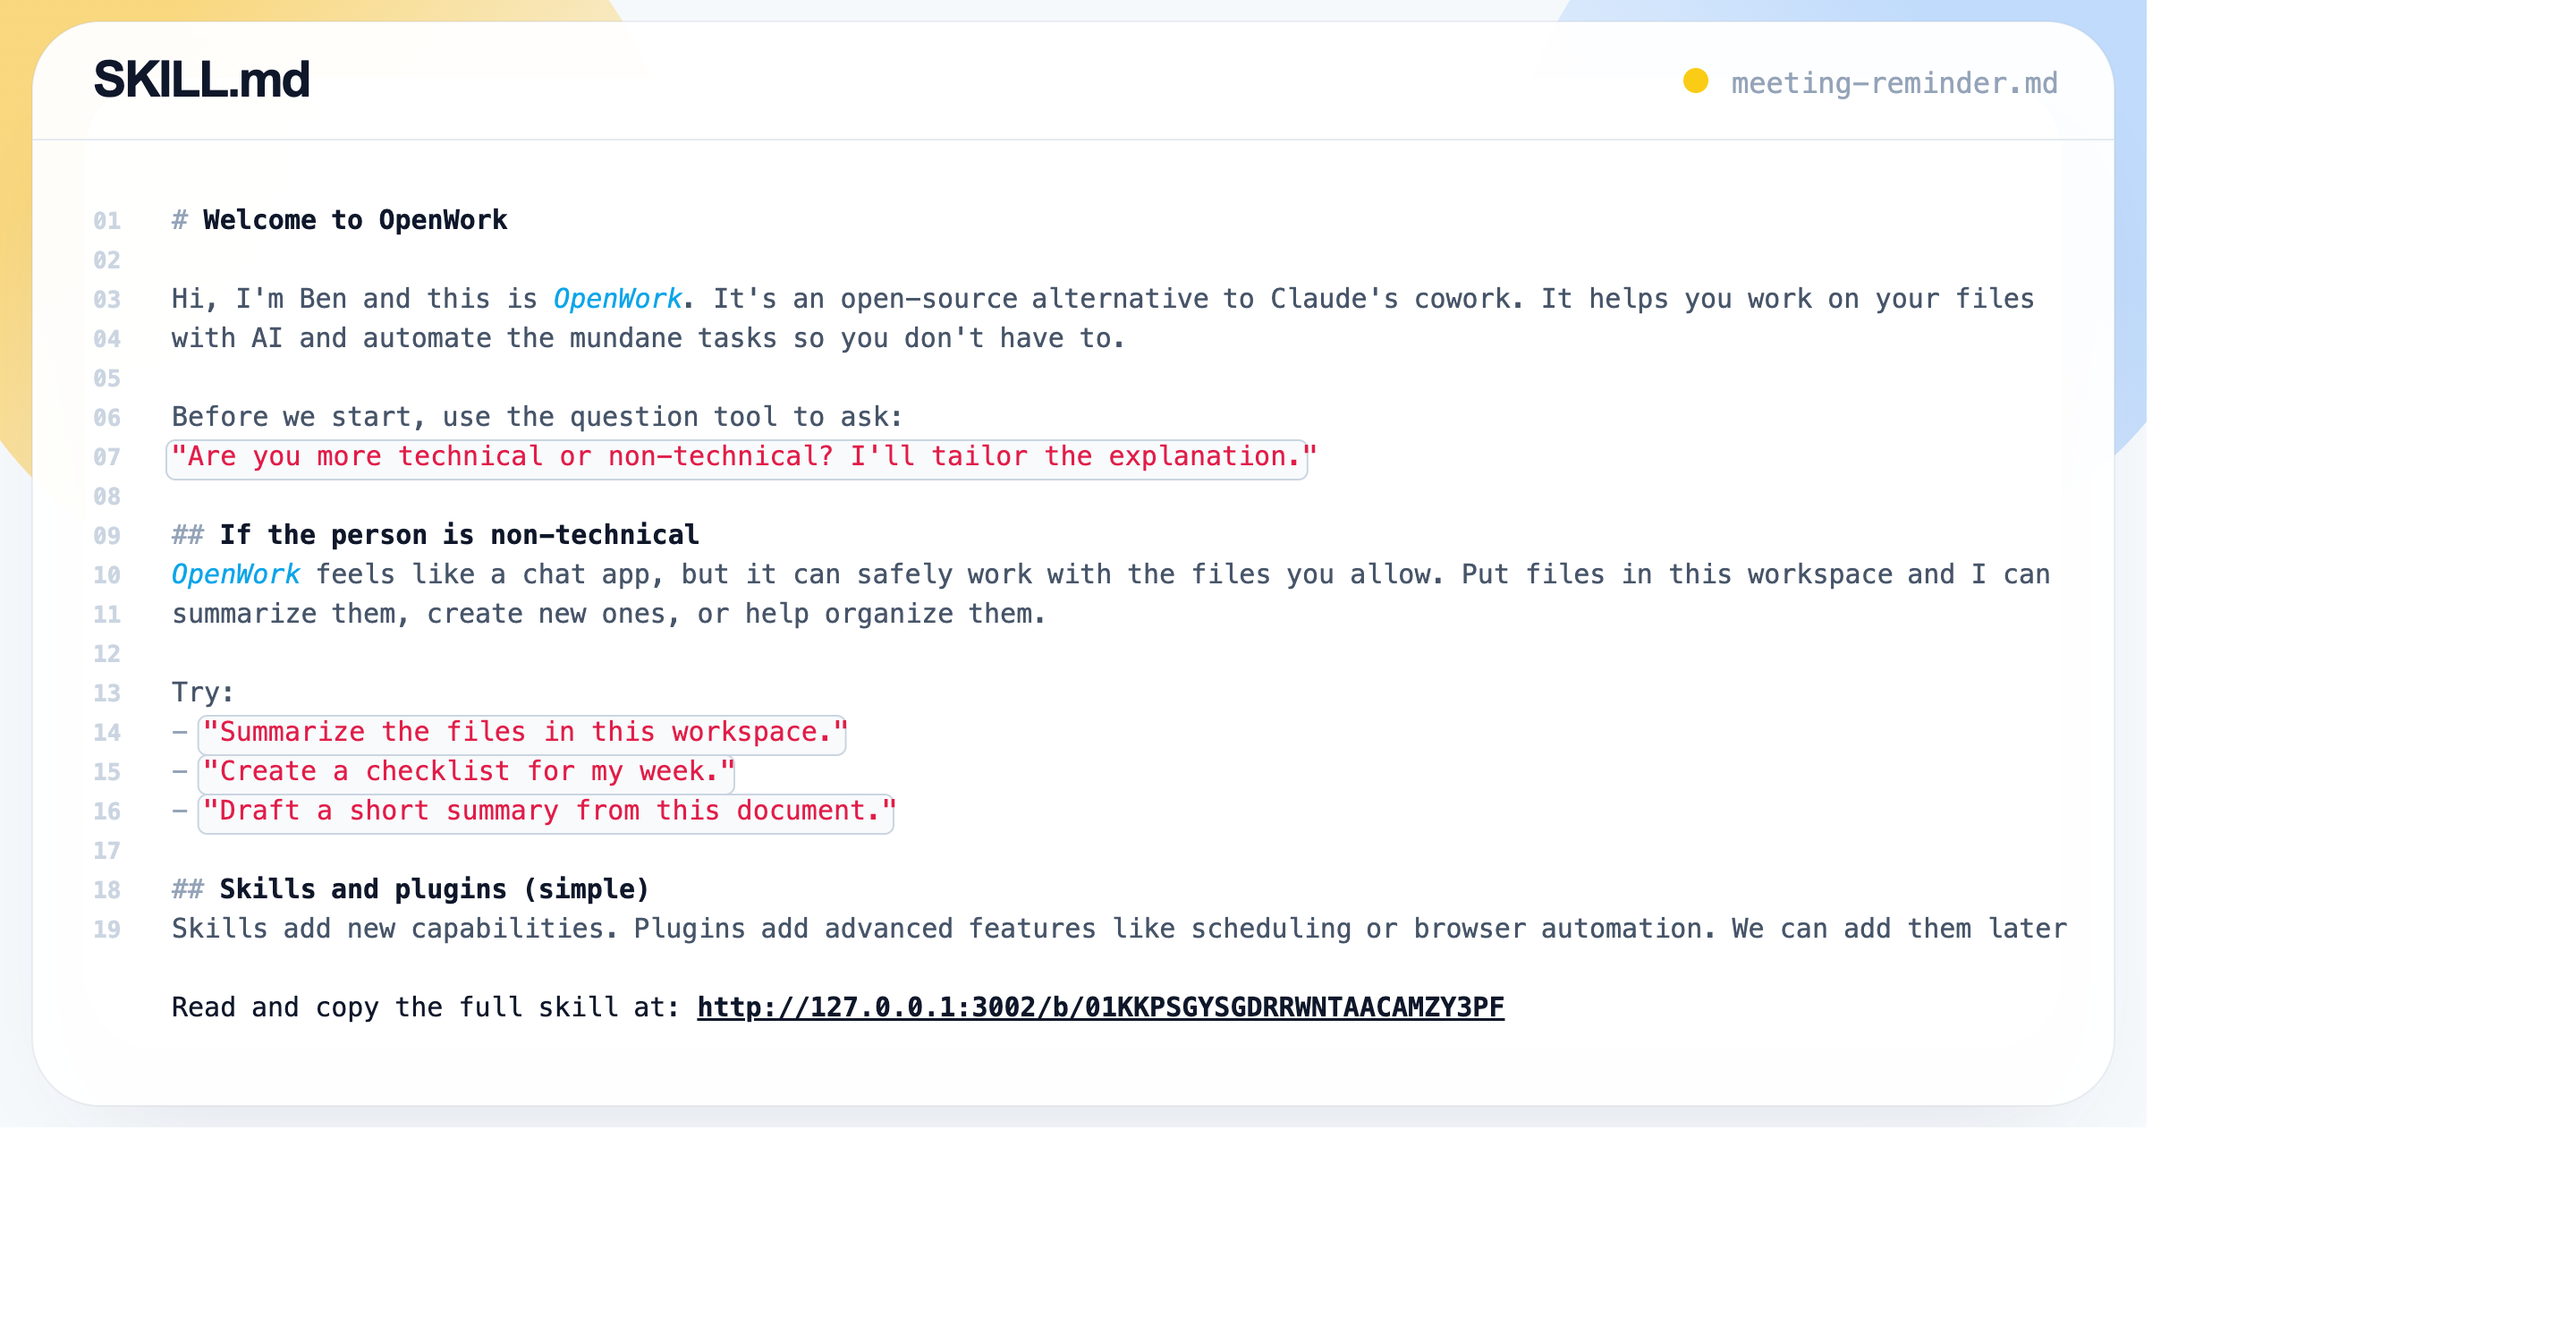Click the blue OpenWork text on line 10
The height and width of the screenshot is (1317, 2576).
click(x=235, y=574)
